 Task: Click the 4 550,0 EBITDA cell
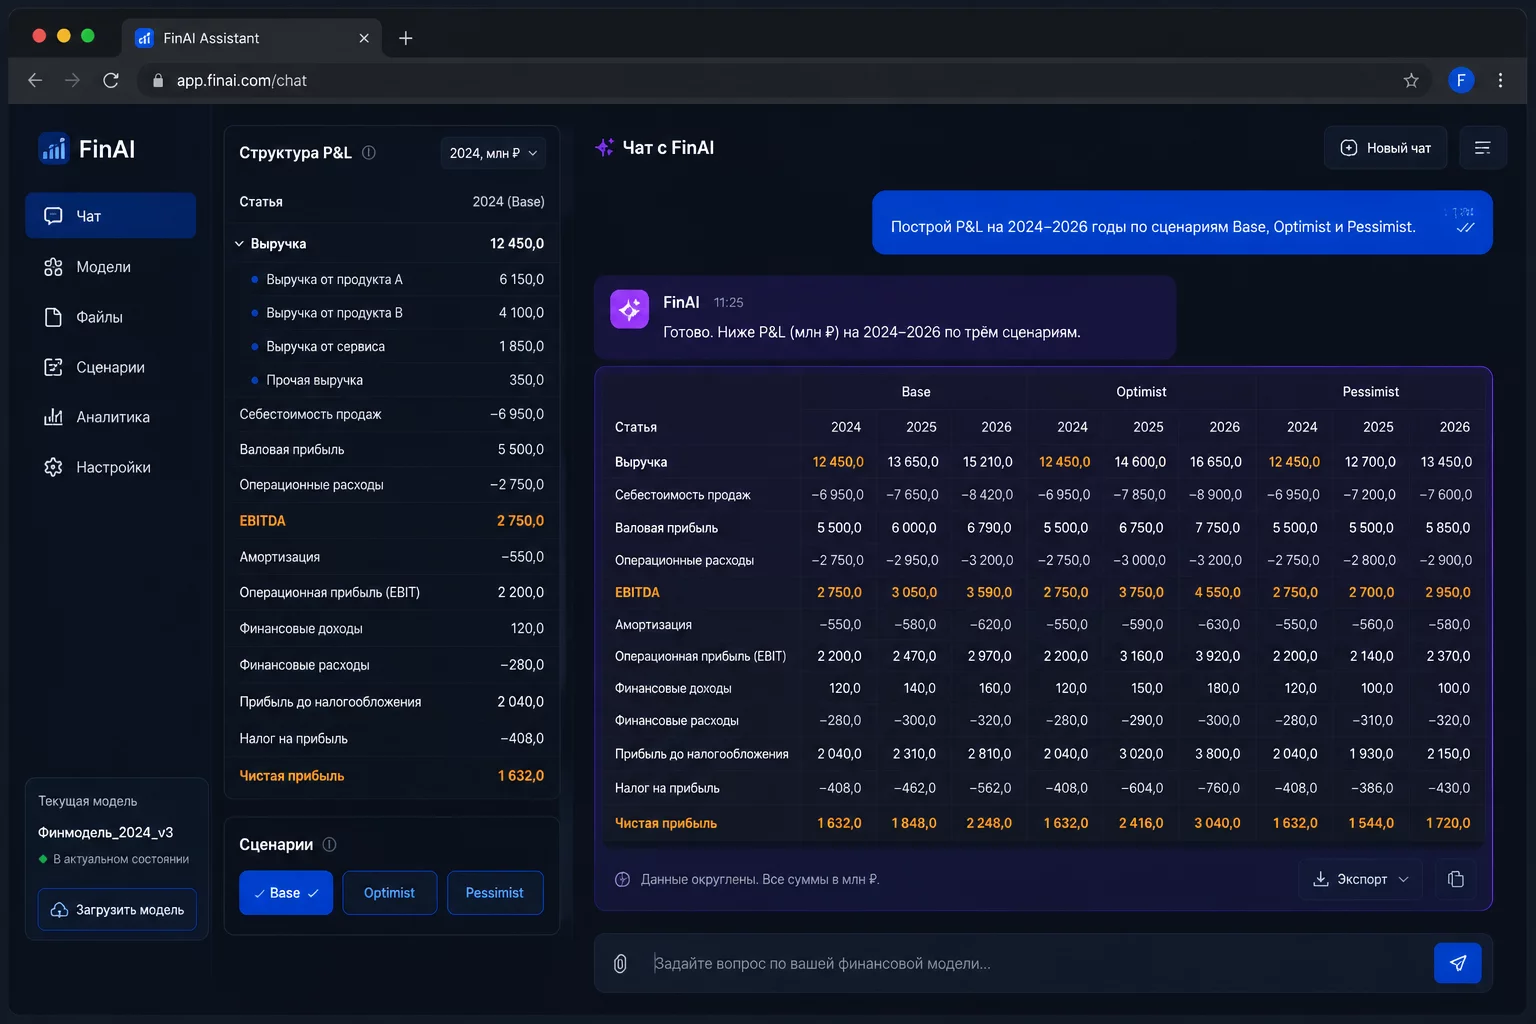point(1218,592)
